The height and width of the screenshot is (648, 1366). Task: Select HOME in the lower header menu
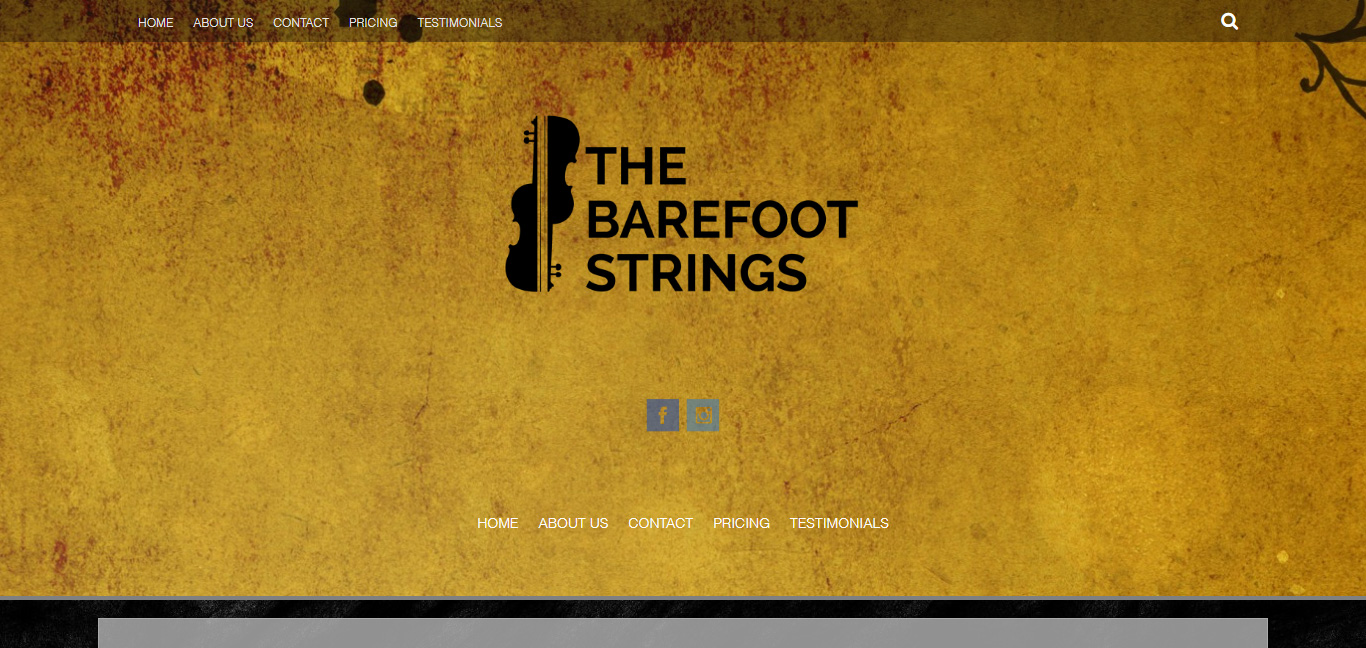(x=498, y=523)
